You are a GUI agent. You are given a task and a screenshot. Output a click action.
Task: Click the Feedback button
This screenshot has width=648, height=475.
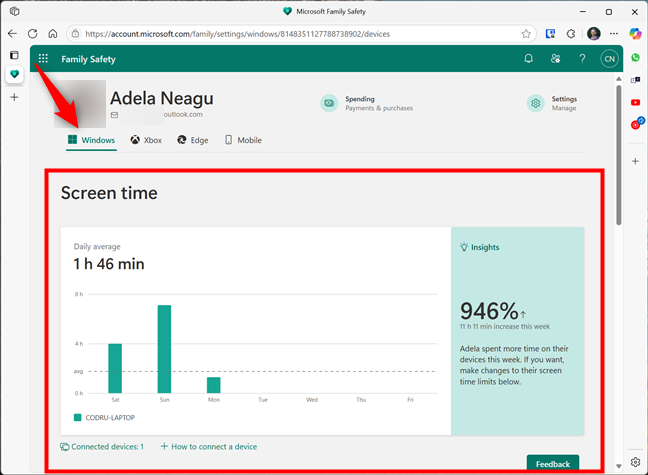(x=553, y=464)
